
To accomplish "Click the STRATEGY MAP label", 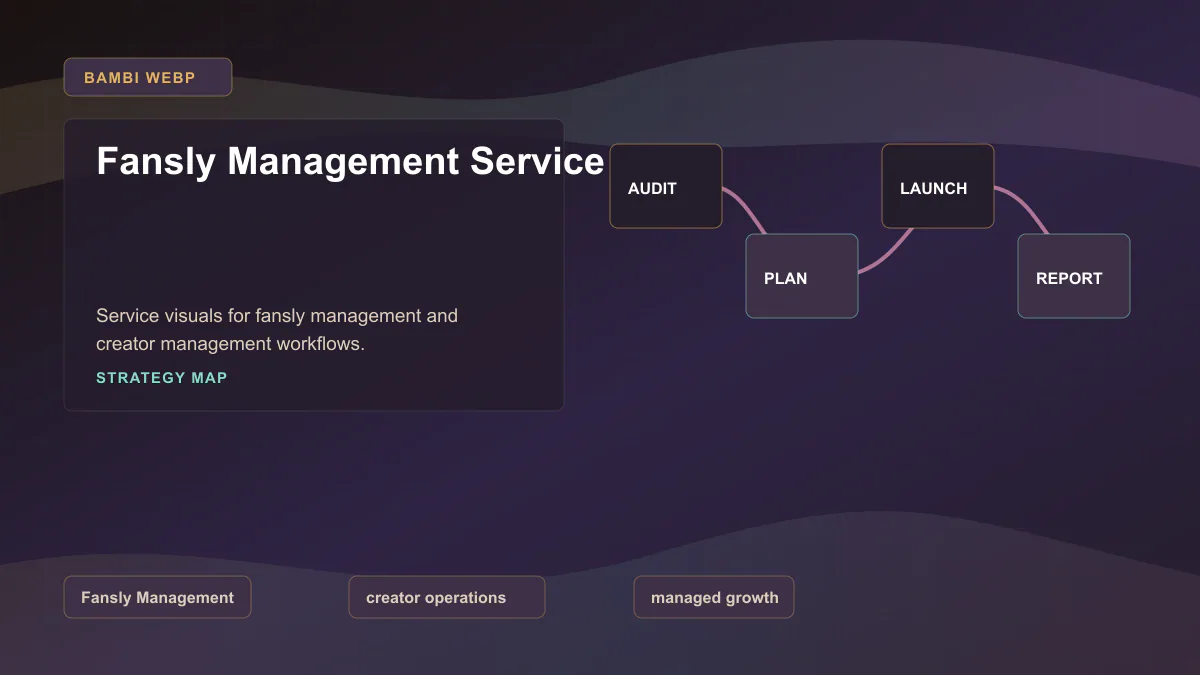I will pyautogui.click(x=162, y=378).
